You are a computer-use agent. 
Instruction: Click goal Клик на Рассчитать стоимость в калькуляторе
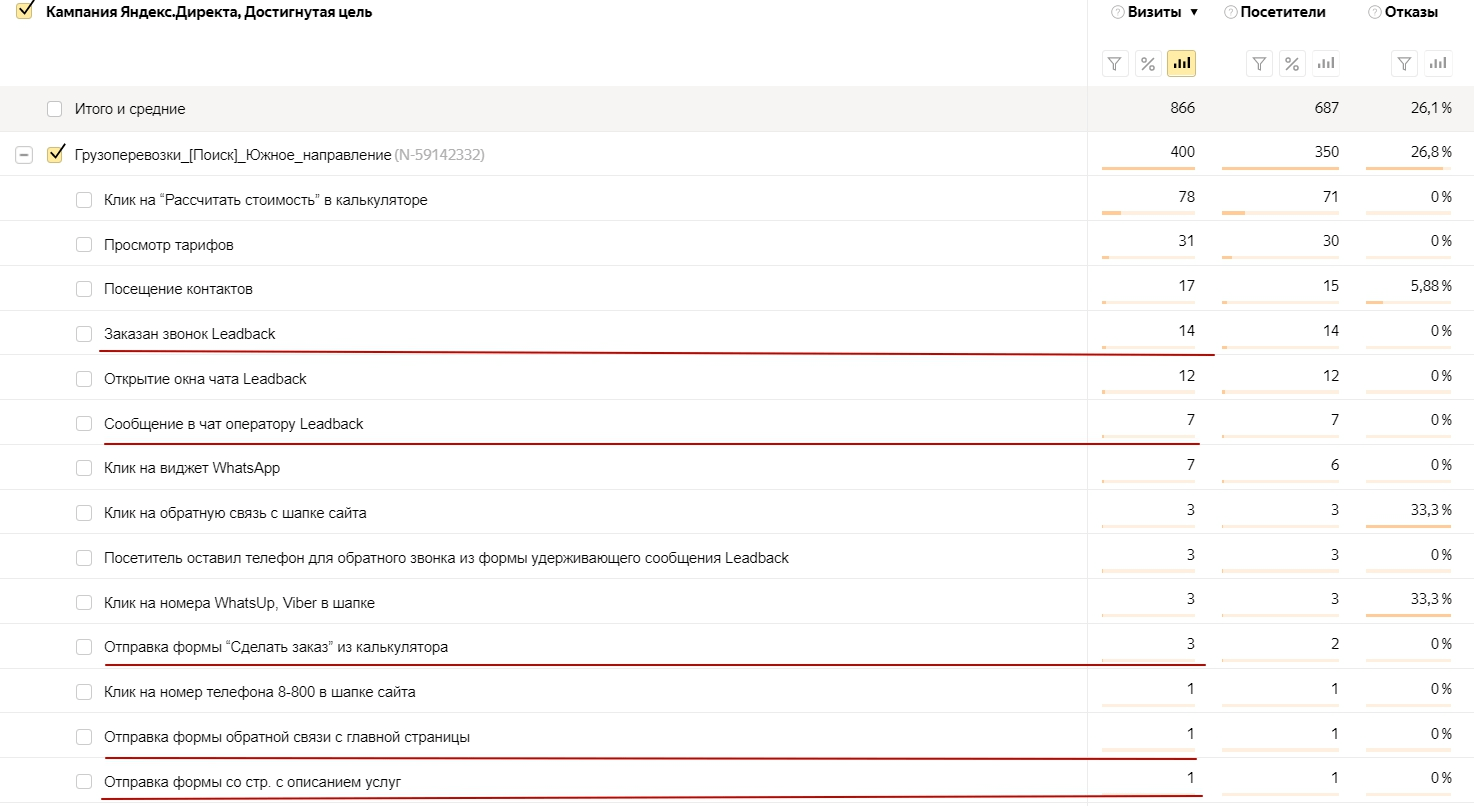click(266, 200)
